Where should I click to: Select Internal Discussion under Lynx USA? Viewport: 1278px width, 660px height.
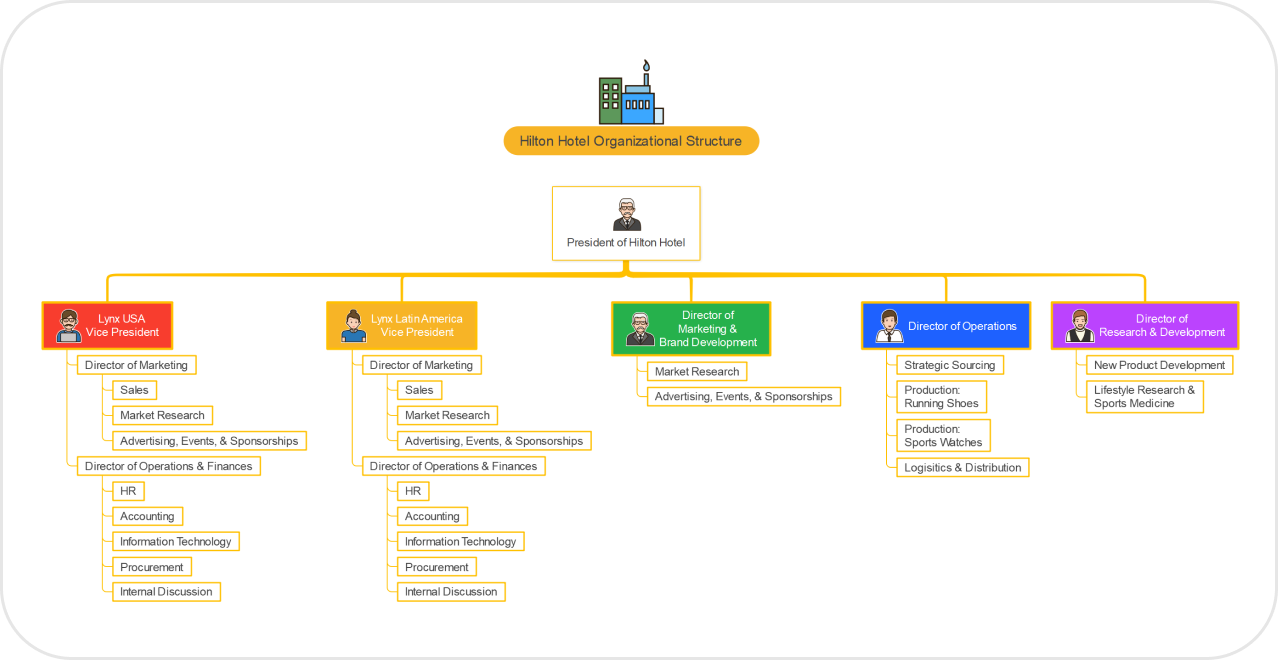tap(166, 592)
